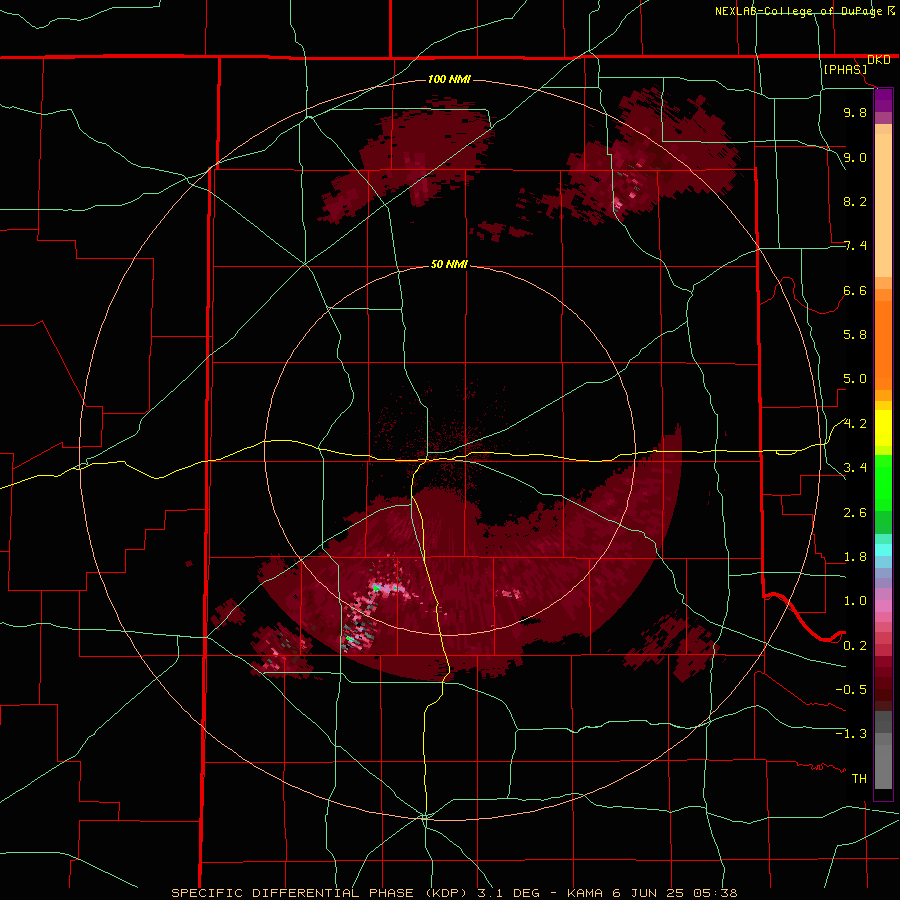Viewport: 900px width, 900px height.
Task: Click the 8.2 legend value
Action: 855,201
